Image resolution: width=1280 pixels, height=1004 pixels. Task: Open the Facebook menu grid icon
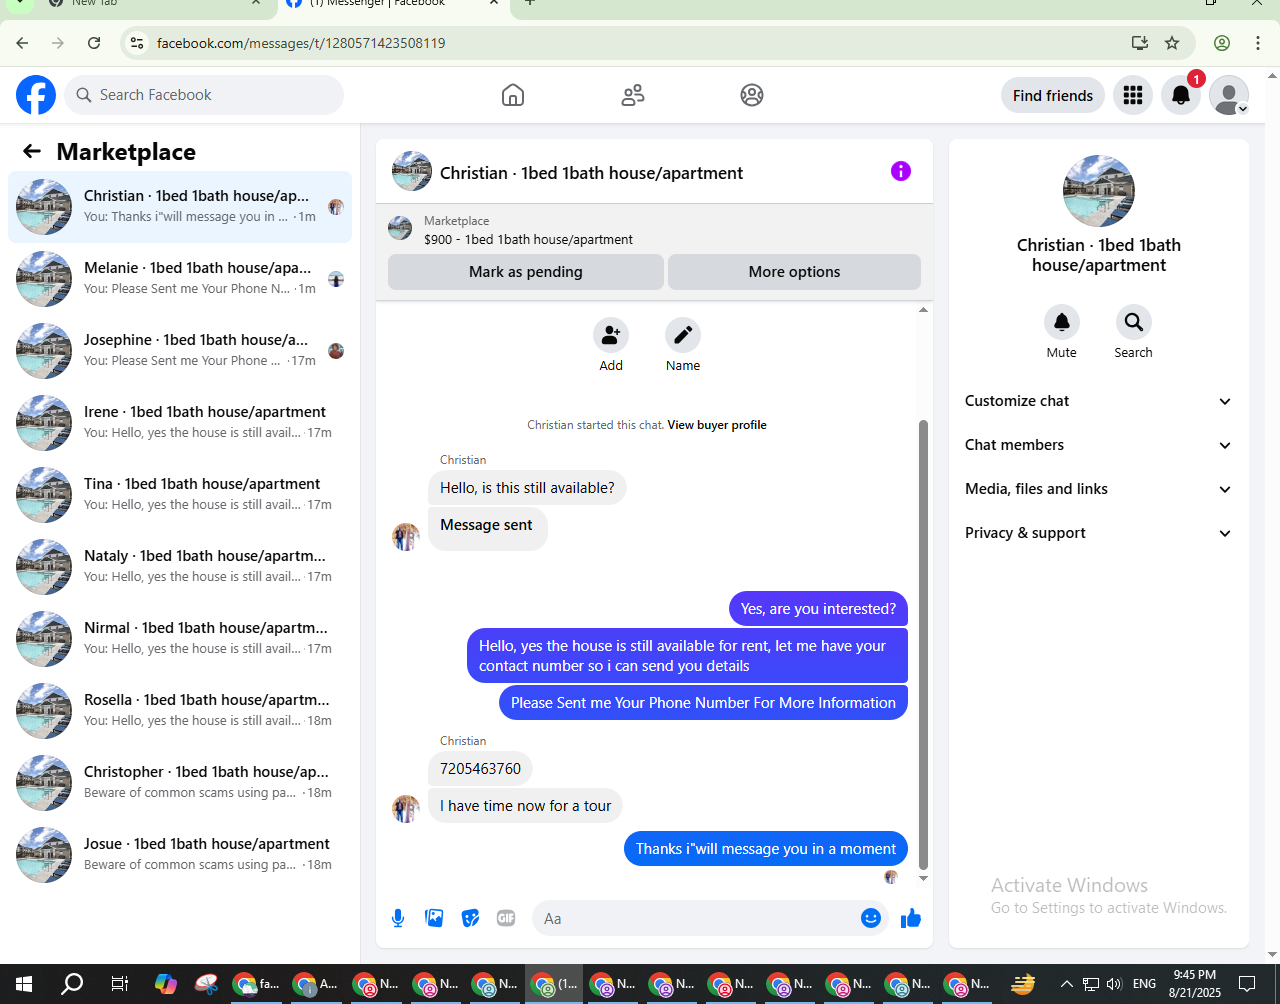click(1133, 95)
